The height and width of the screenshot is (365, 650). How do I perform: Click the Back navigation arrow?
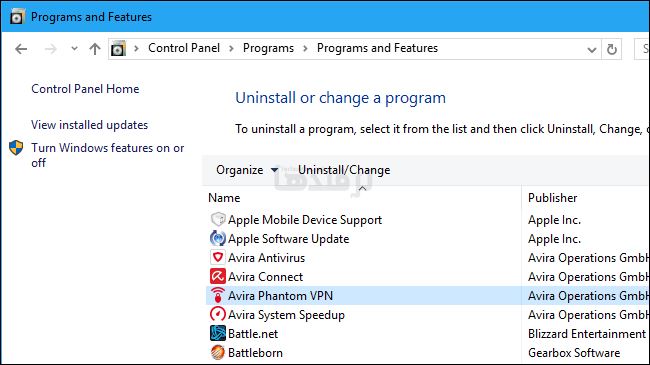click(21, 49)
